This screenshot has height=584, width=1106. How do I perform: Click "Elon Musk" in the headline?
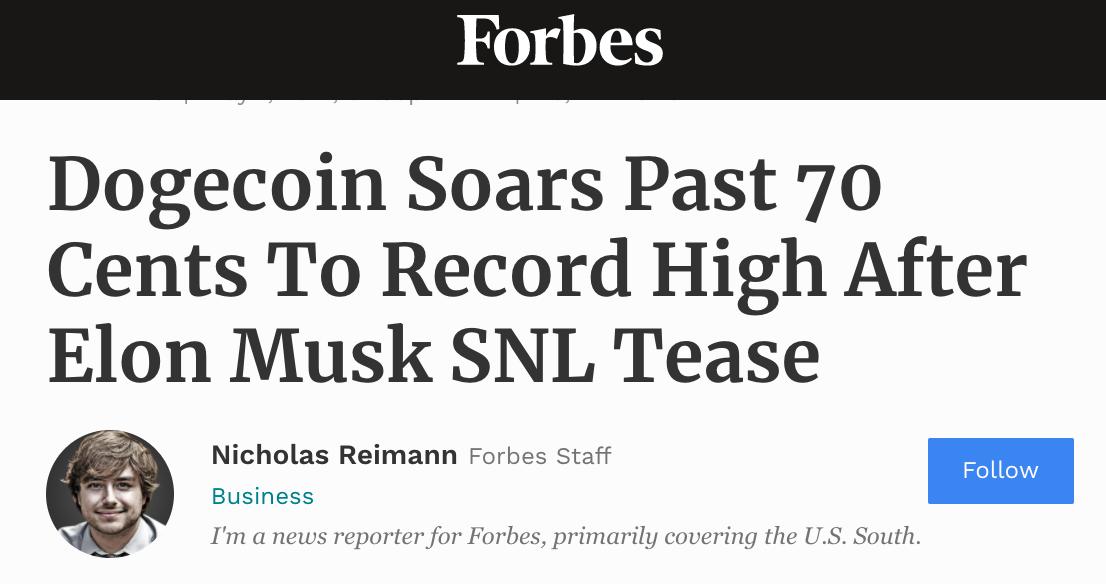240,357
